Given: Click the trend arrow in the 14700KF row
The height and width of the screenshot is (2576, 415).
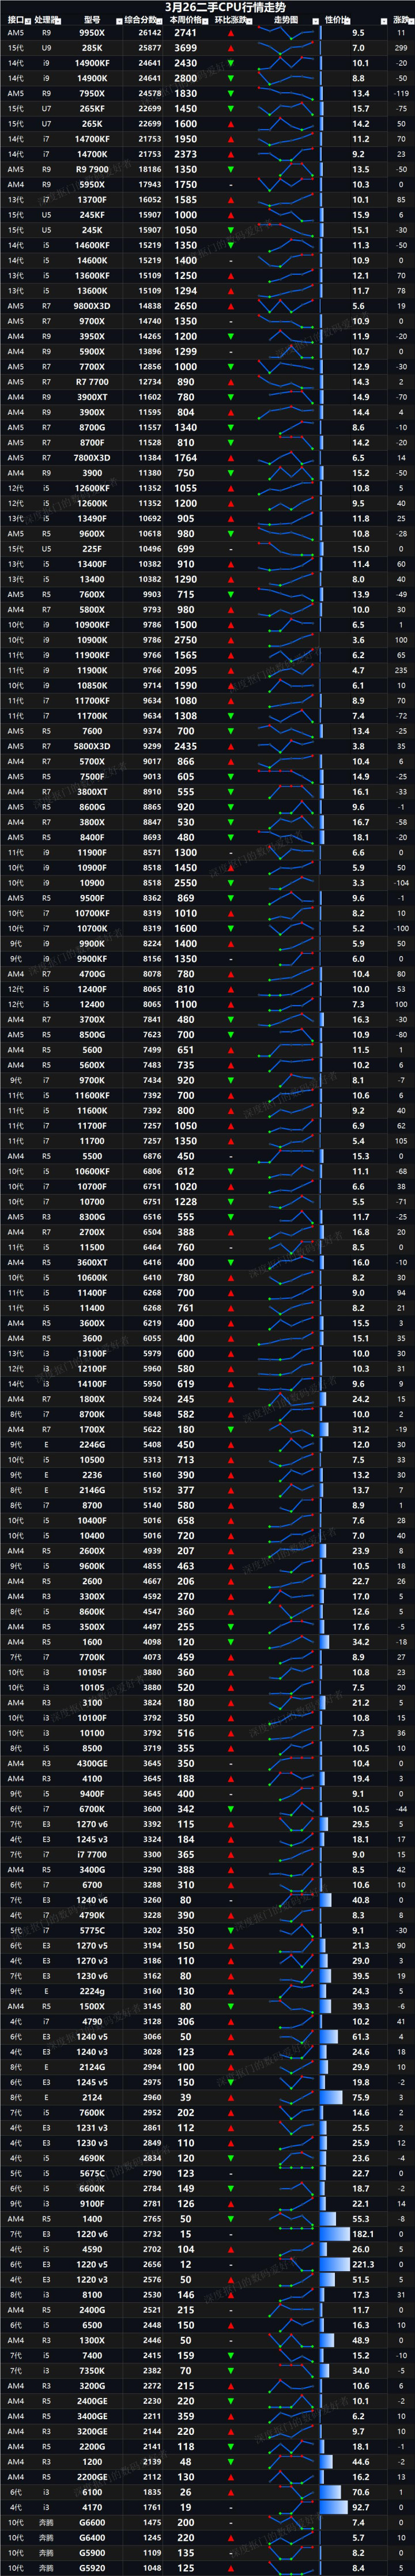Looking at the screenshot, I should click(x=231, y=139).
